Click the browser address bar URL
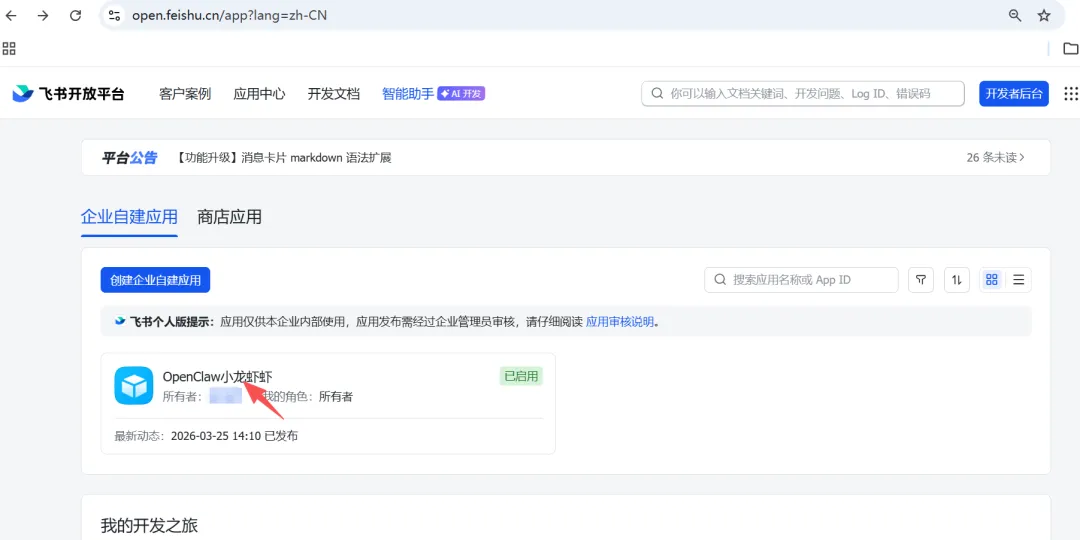 pyautogui.click(x=229, y=15)
